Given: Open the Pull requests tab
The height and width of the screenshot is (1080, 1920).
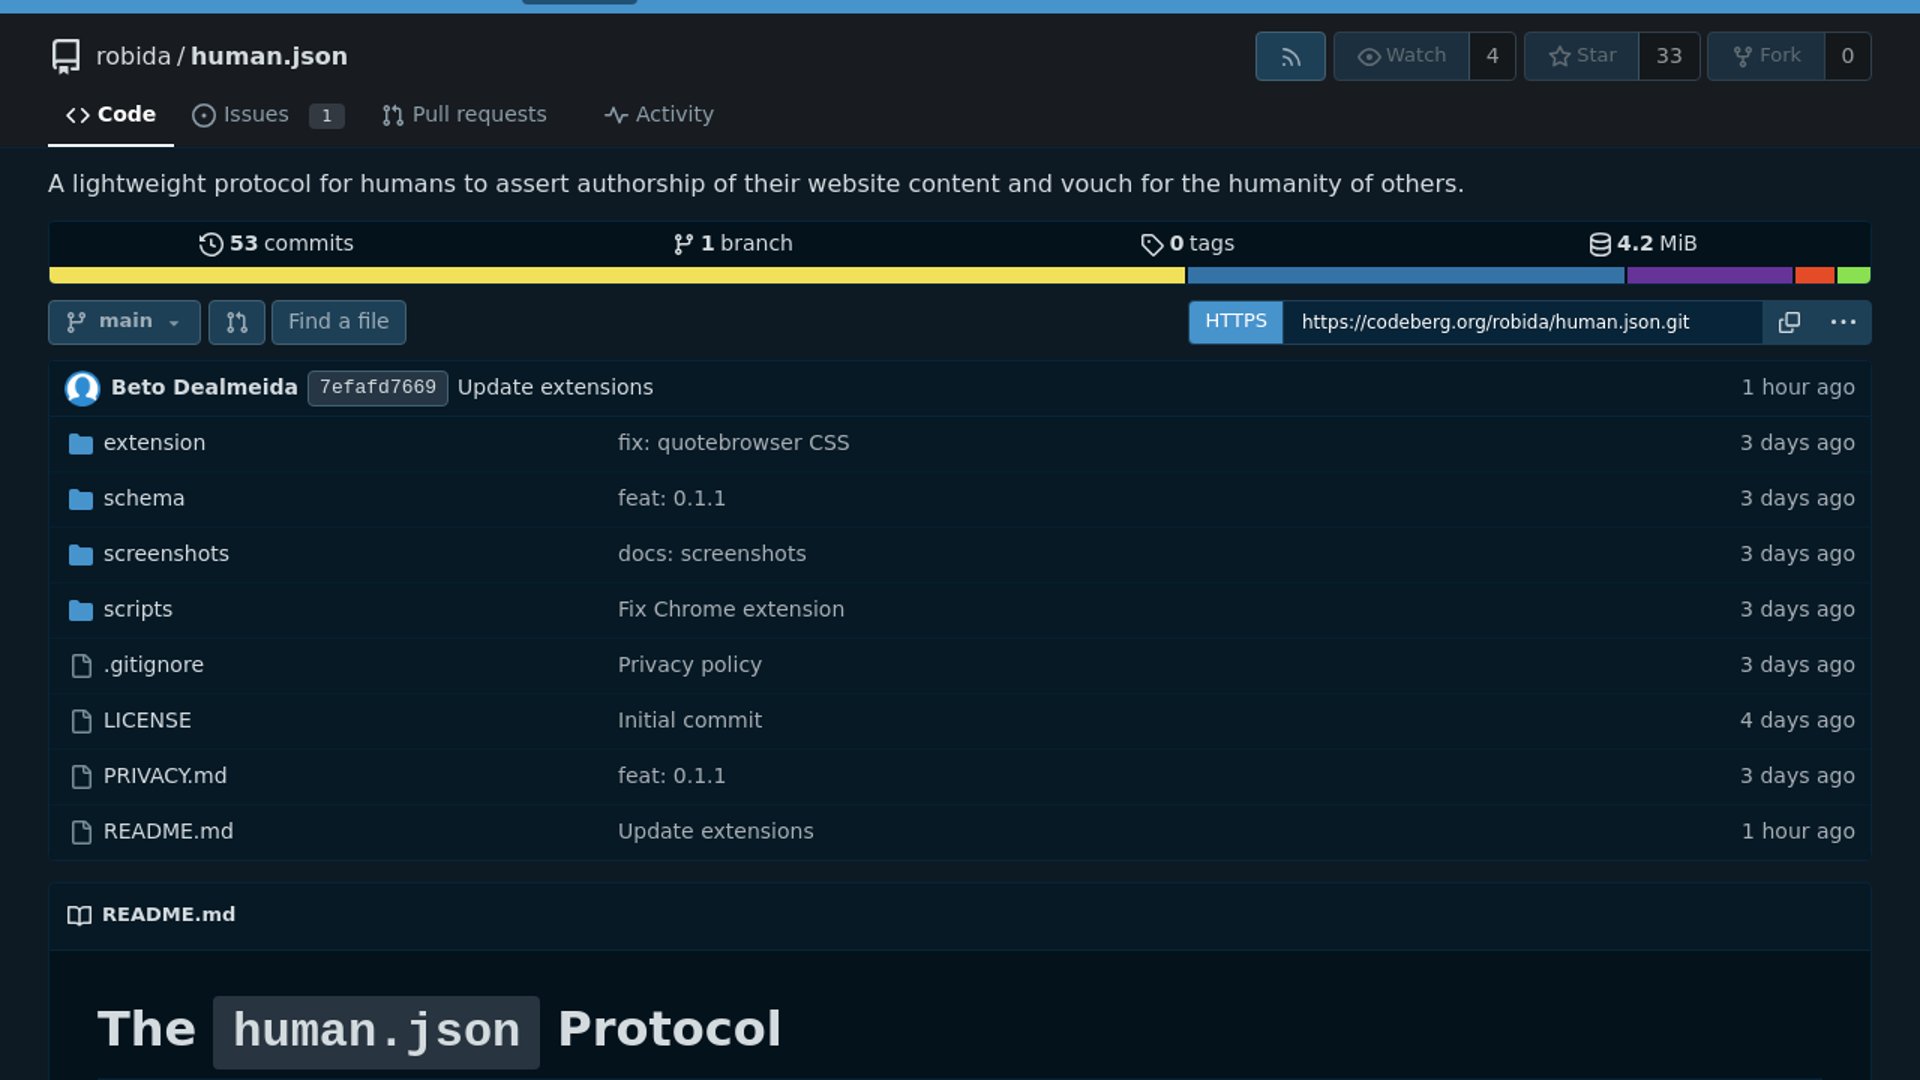Looking at the screenshot, I should coord(464,115).
